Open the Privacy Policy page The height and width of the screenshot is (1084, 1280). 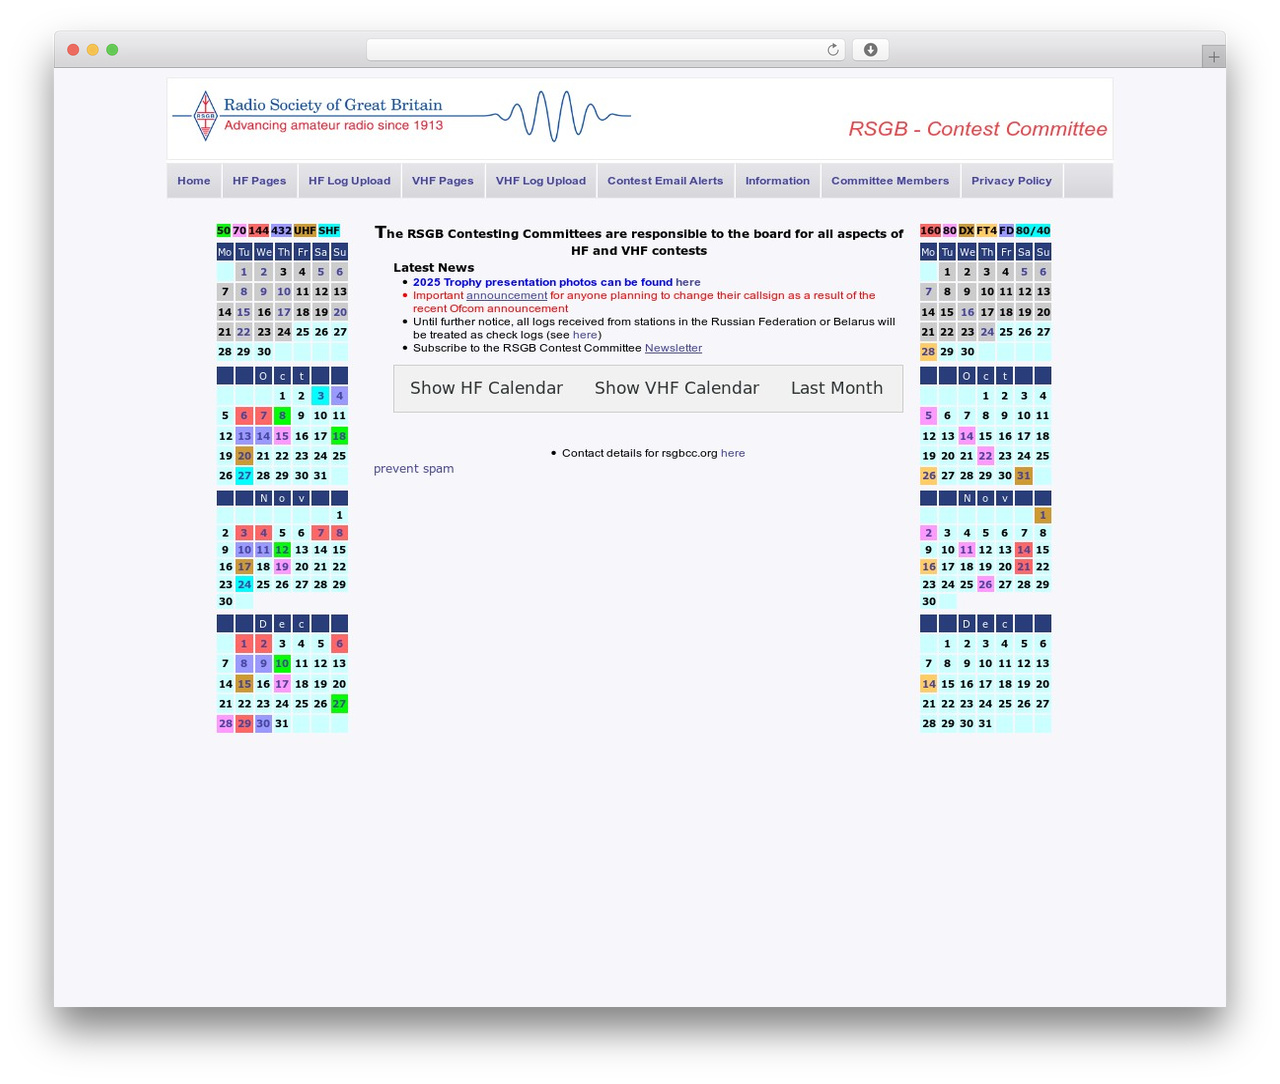point(1011,181)
